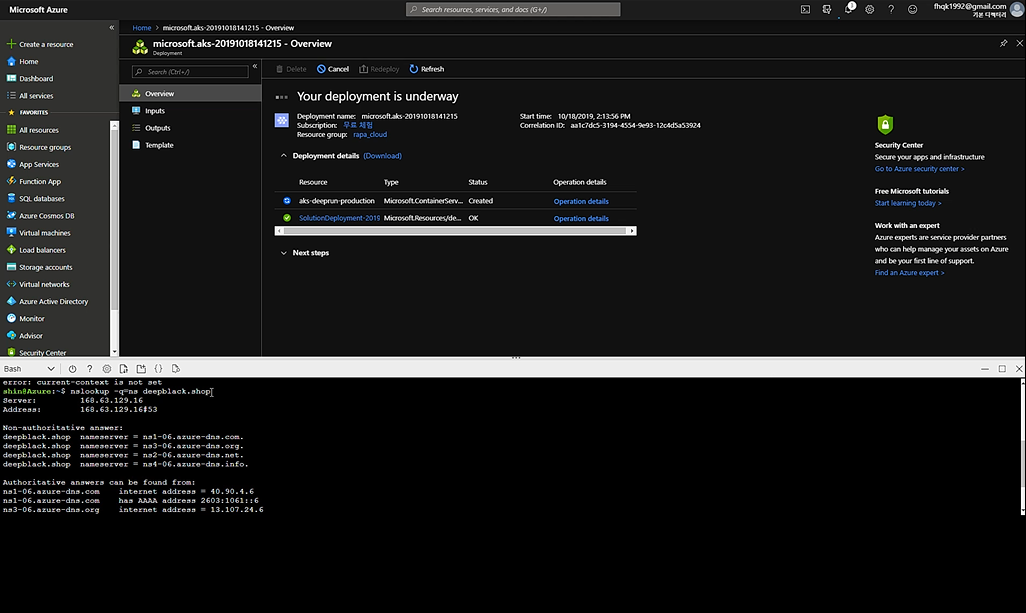Open Monitor favorite
1026x613 pixels.
[x=26, y=319]
